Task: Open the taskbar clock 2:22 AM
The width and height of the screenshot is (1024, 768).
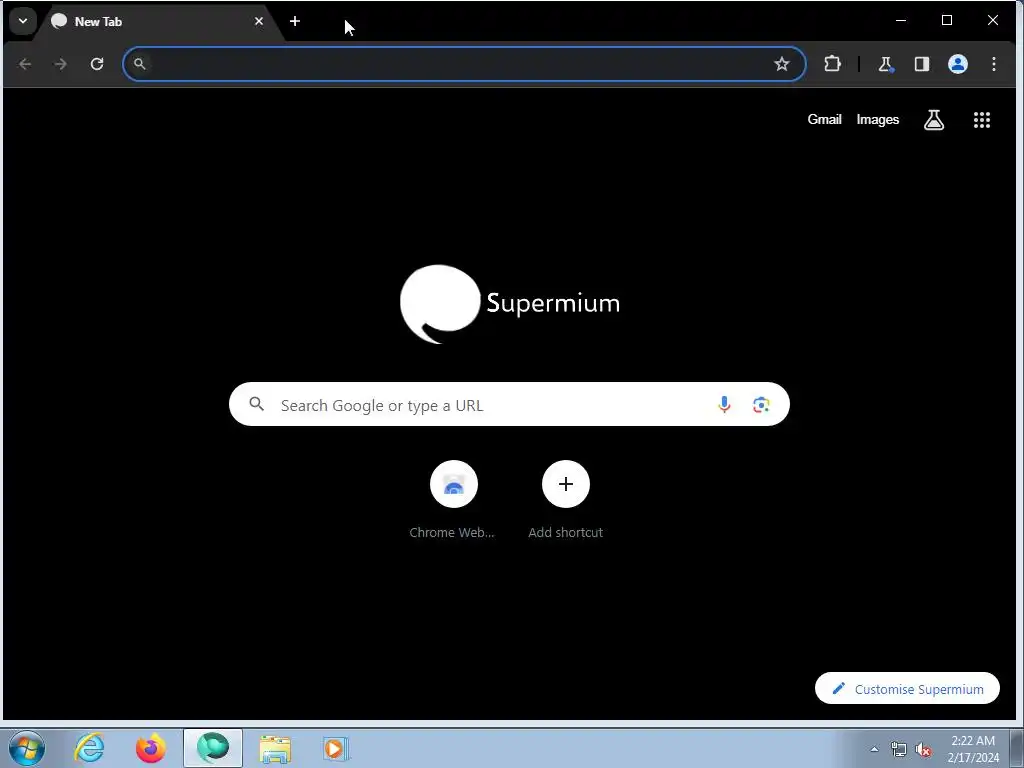Action: click(x=973, y=748)
